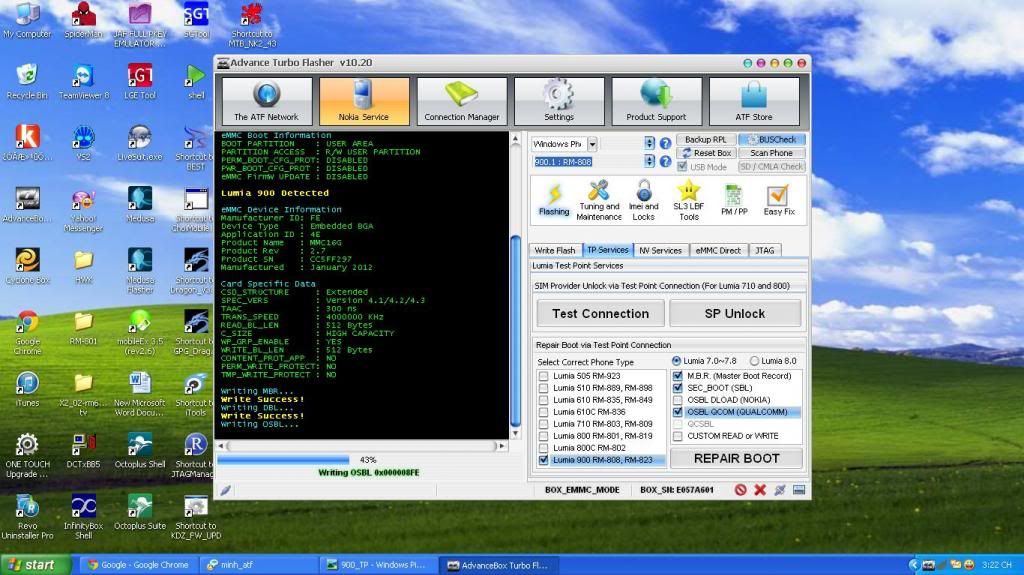Click the red X status bar icon
Screen dimensions: 1024x575
click(760, 489)
